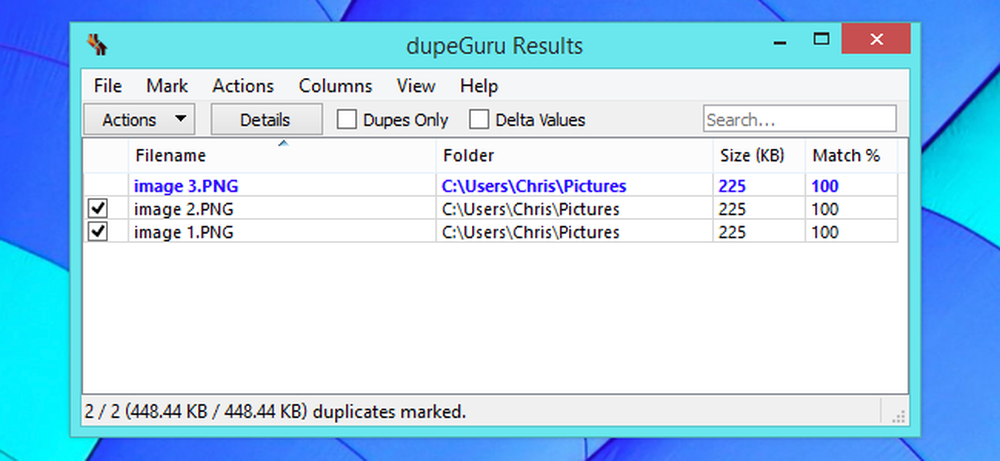Select the image 3.PNG filename
This screenshot has width=1000, height=461.
point(187,186)
